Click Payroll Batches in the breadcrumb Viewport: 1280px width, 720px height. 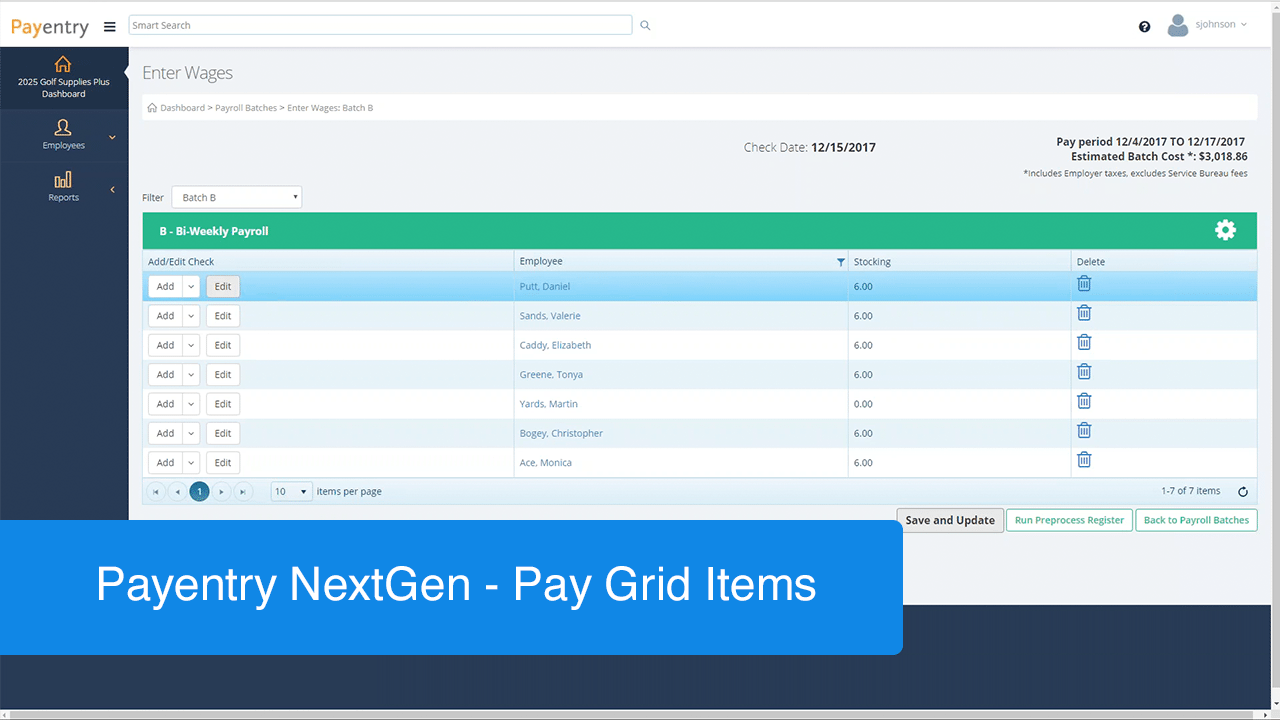tap(246, 107)
